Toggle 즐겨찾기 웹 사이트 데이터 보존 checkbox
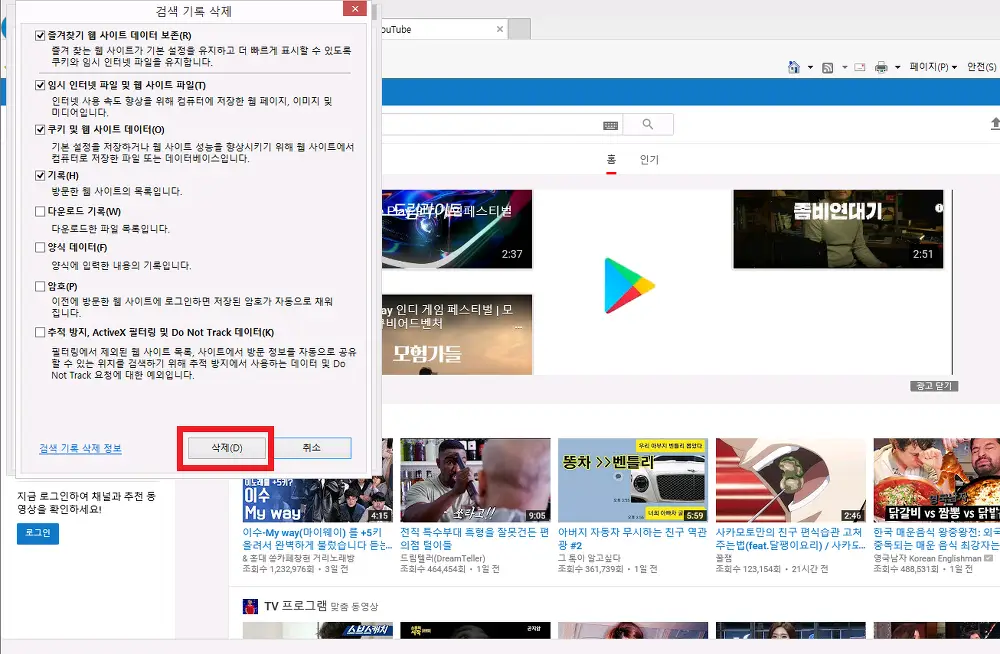 click(x=40, y=36)
